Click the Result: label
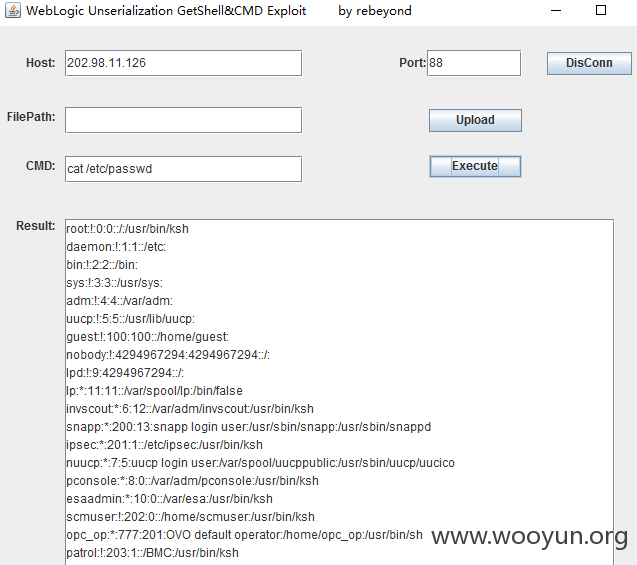Image resolution: width=637 pixels, height=565 pixels. pyautogui.click(x=36, y=226)
